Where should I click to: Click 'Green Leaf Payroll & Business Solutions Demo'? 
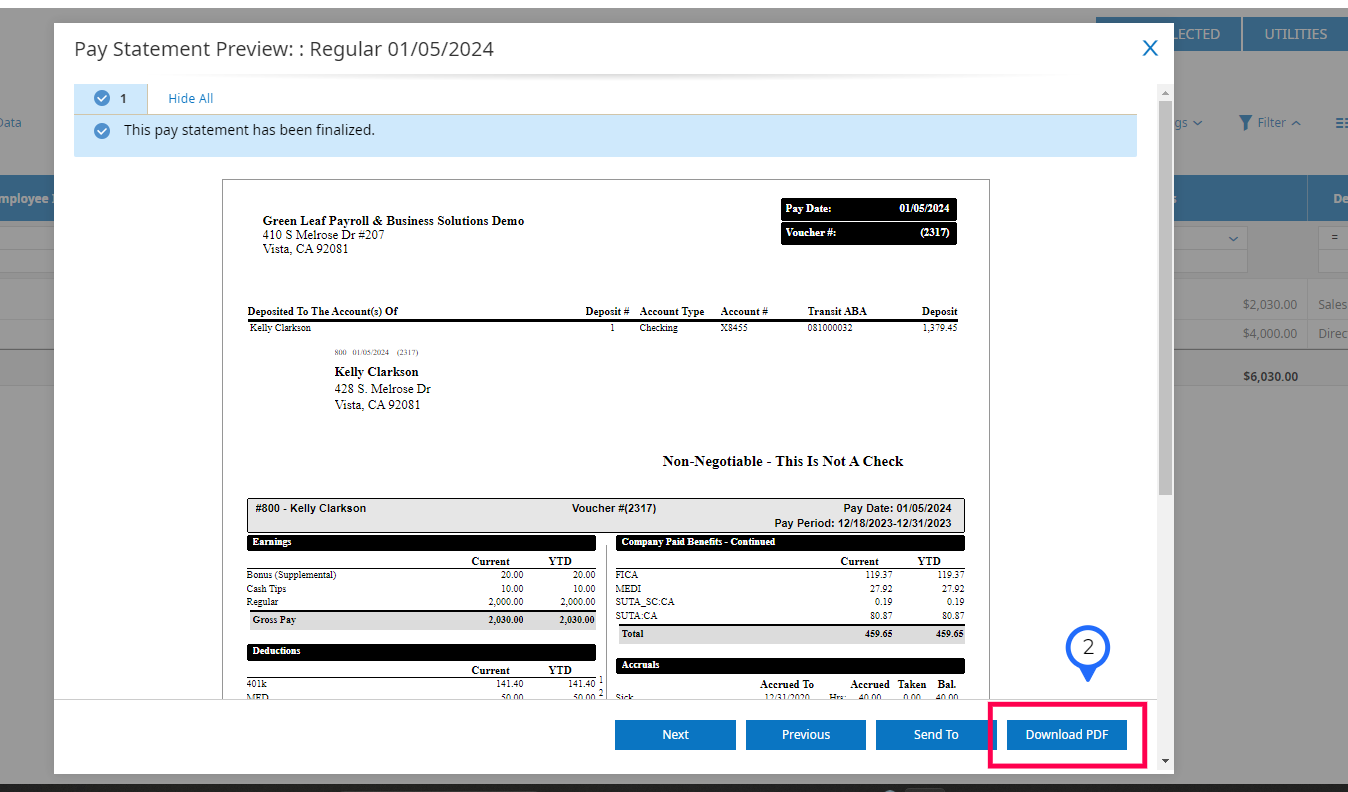pyautogui.click(x=393, y=221)
